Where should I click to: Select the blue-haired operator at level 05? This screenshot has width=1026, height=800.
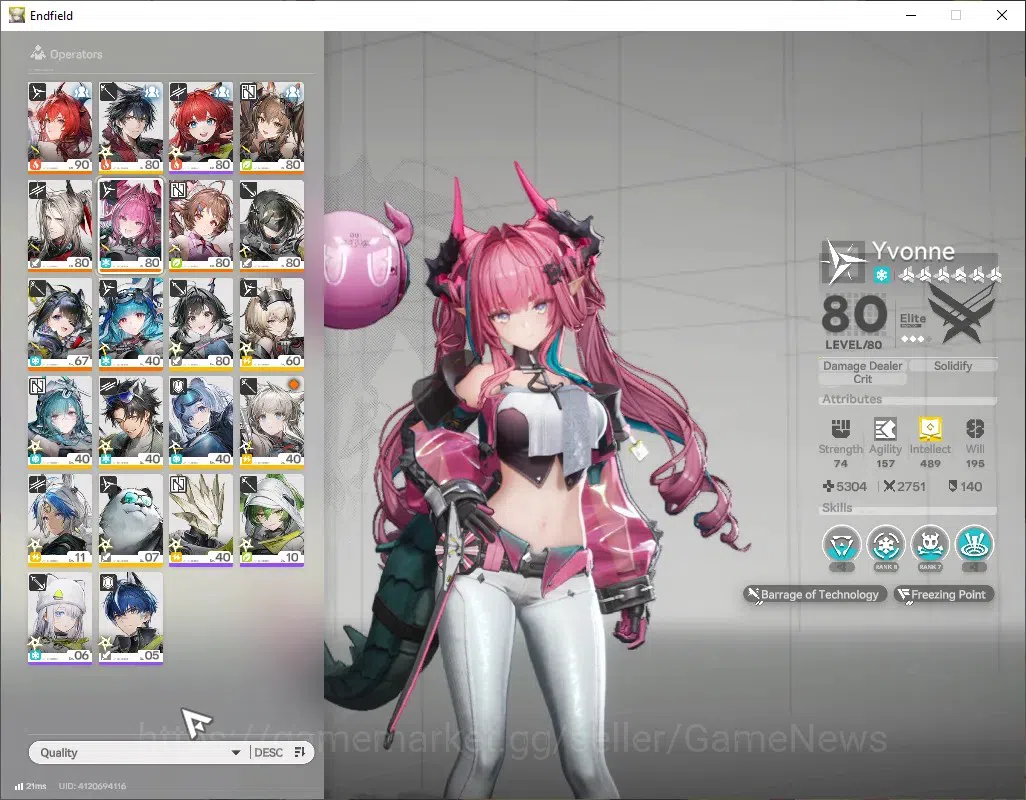(x=130, y=617)
